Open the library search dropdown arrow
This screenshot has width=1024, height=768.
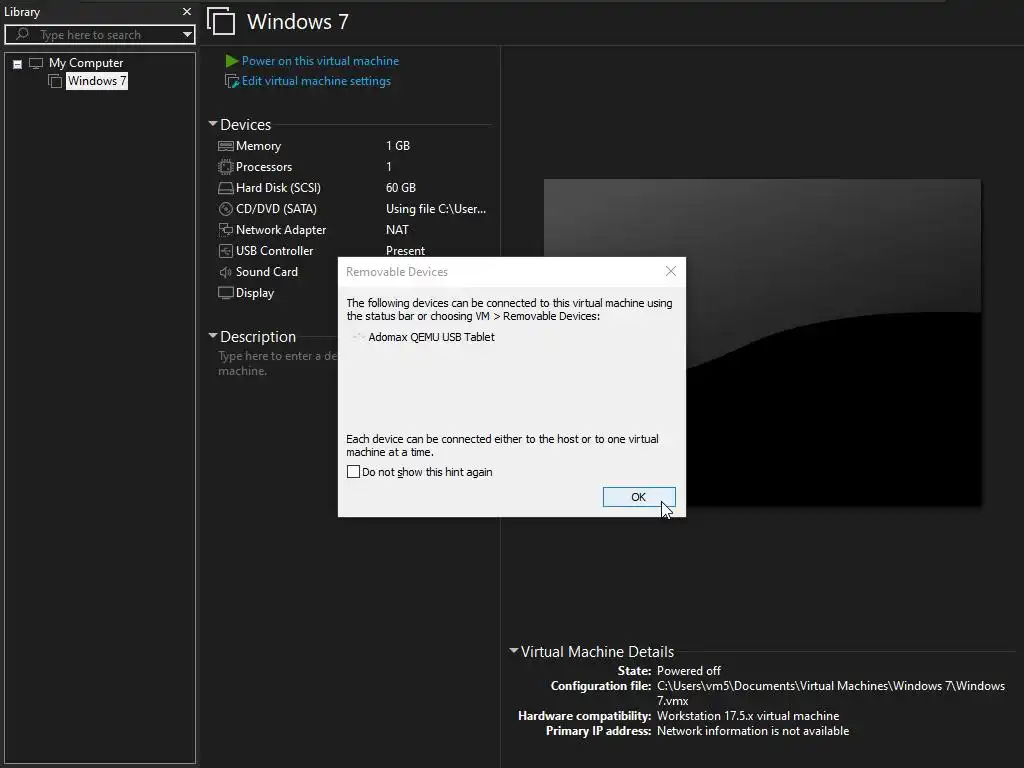pyautogui.click(x=187, y=34)
